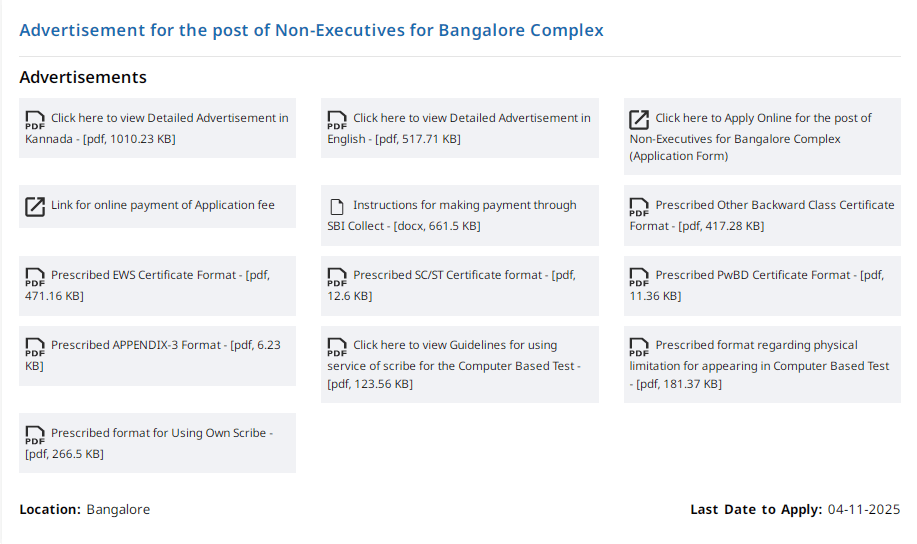
Task: Click PDF icon beside English Detailed Advertisement
Action: pyautogui.click(x=337, y=120)
